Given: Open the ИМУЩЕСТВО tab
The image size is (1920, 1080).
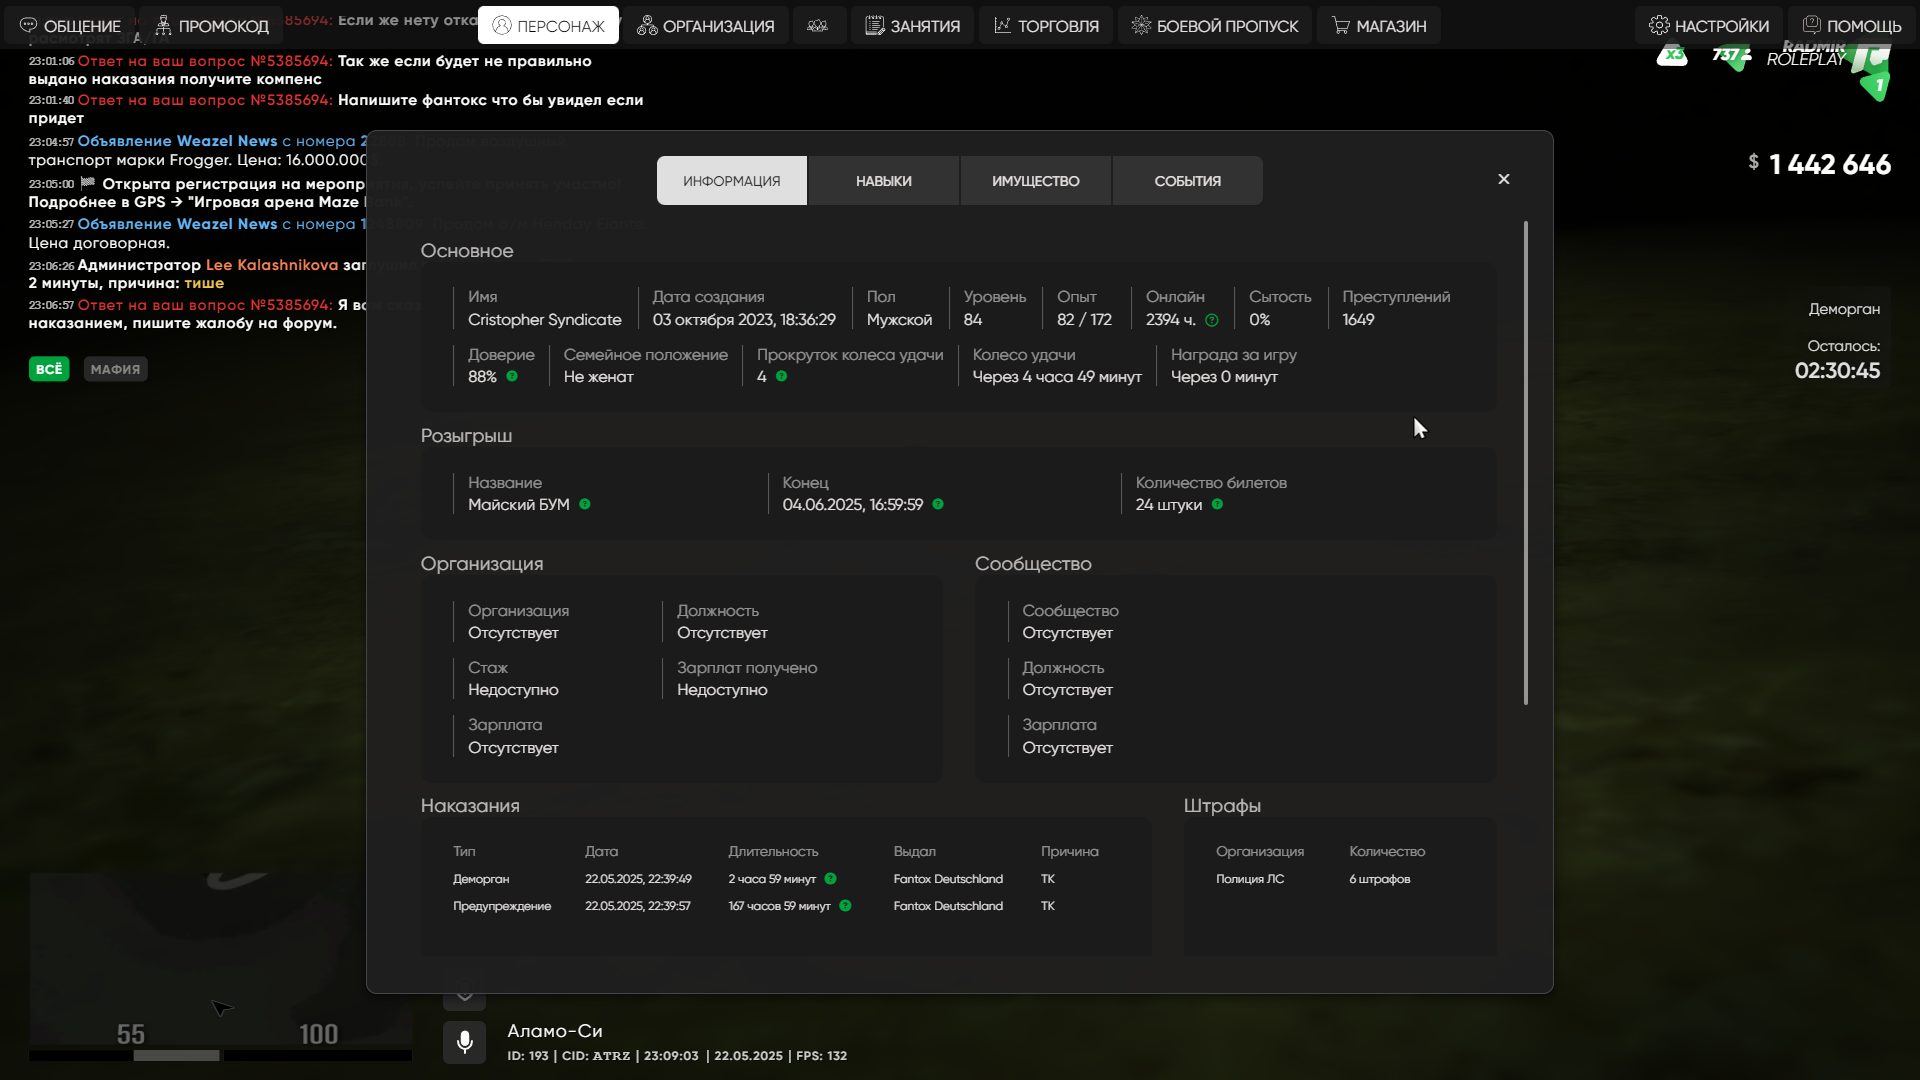Looking at the screenshot, I should (1035, 181).
